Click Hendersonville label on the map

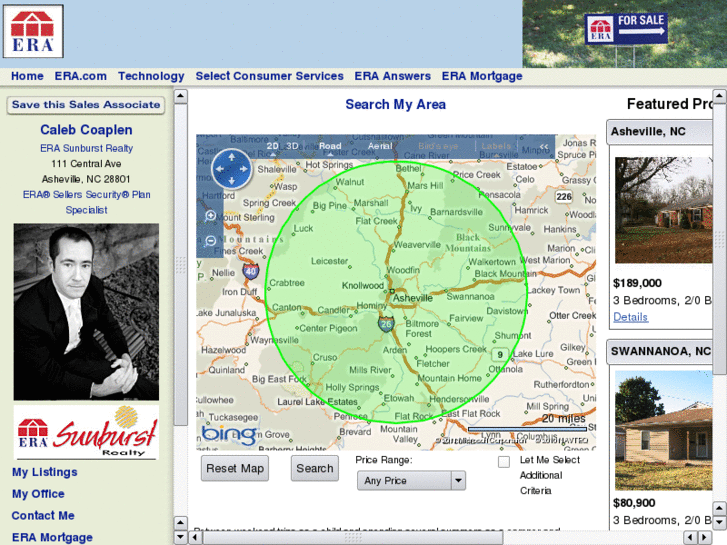459,399
